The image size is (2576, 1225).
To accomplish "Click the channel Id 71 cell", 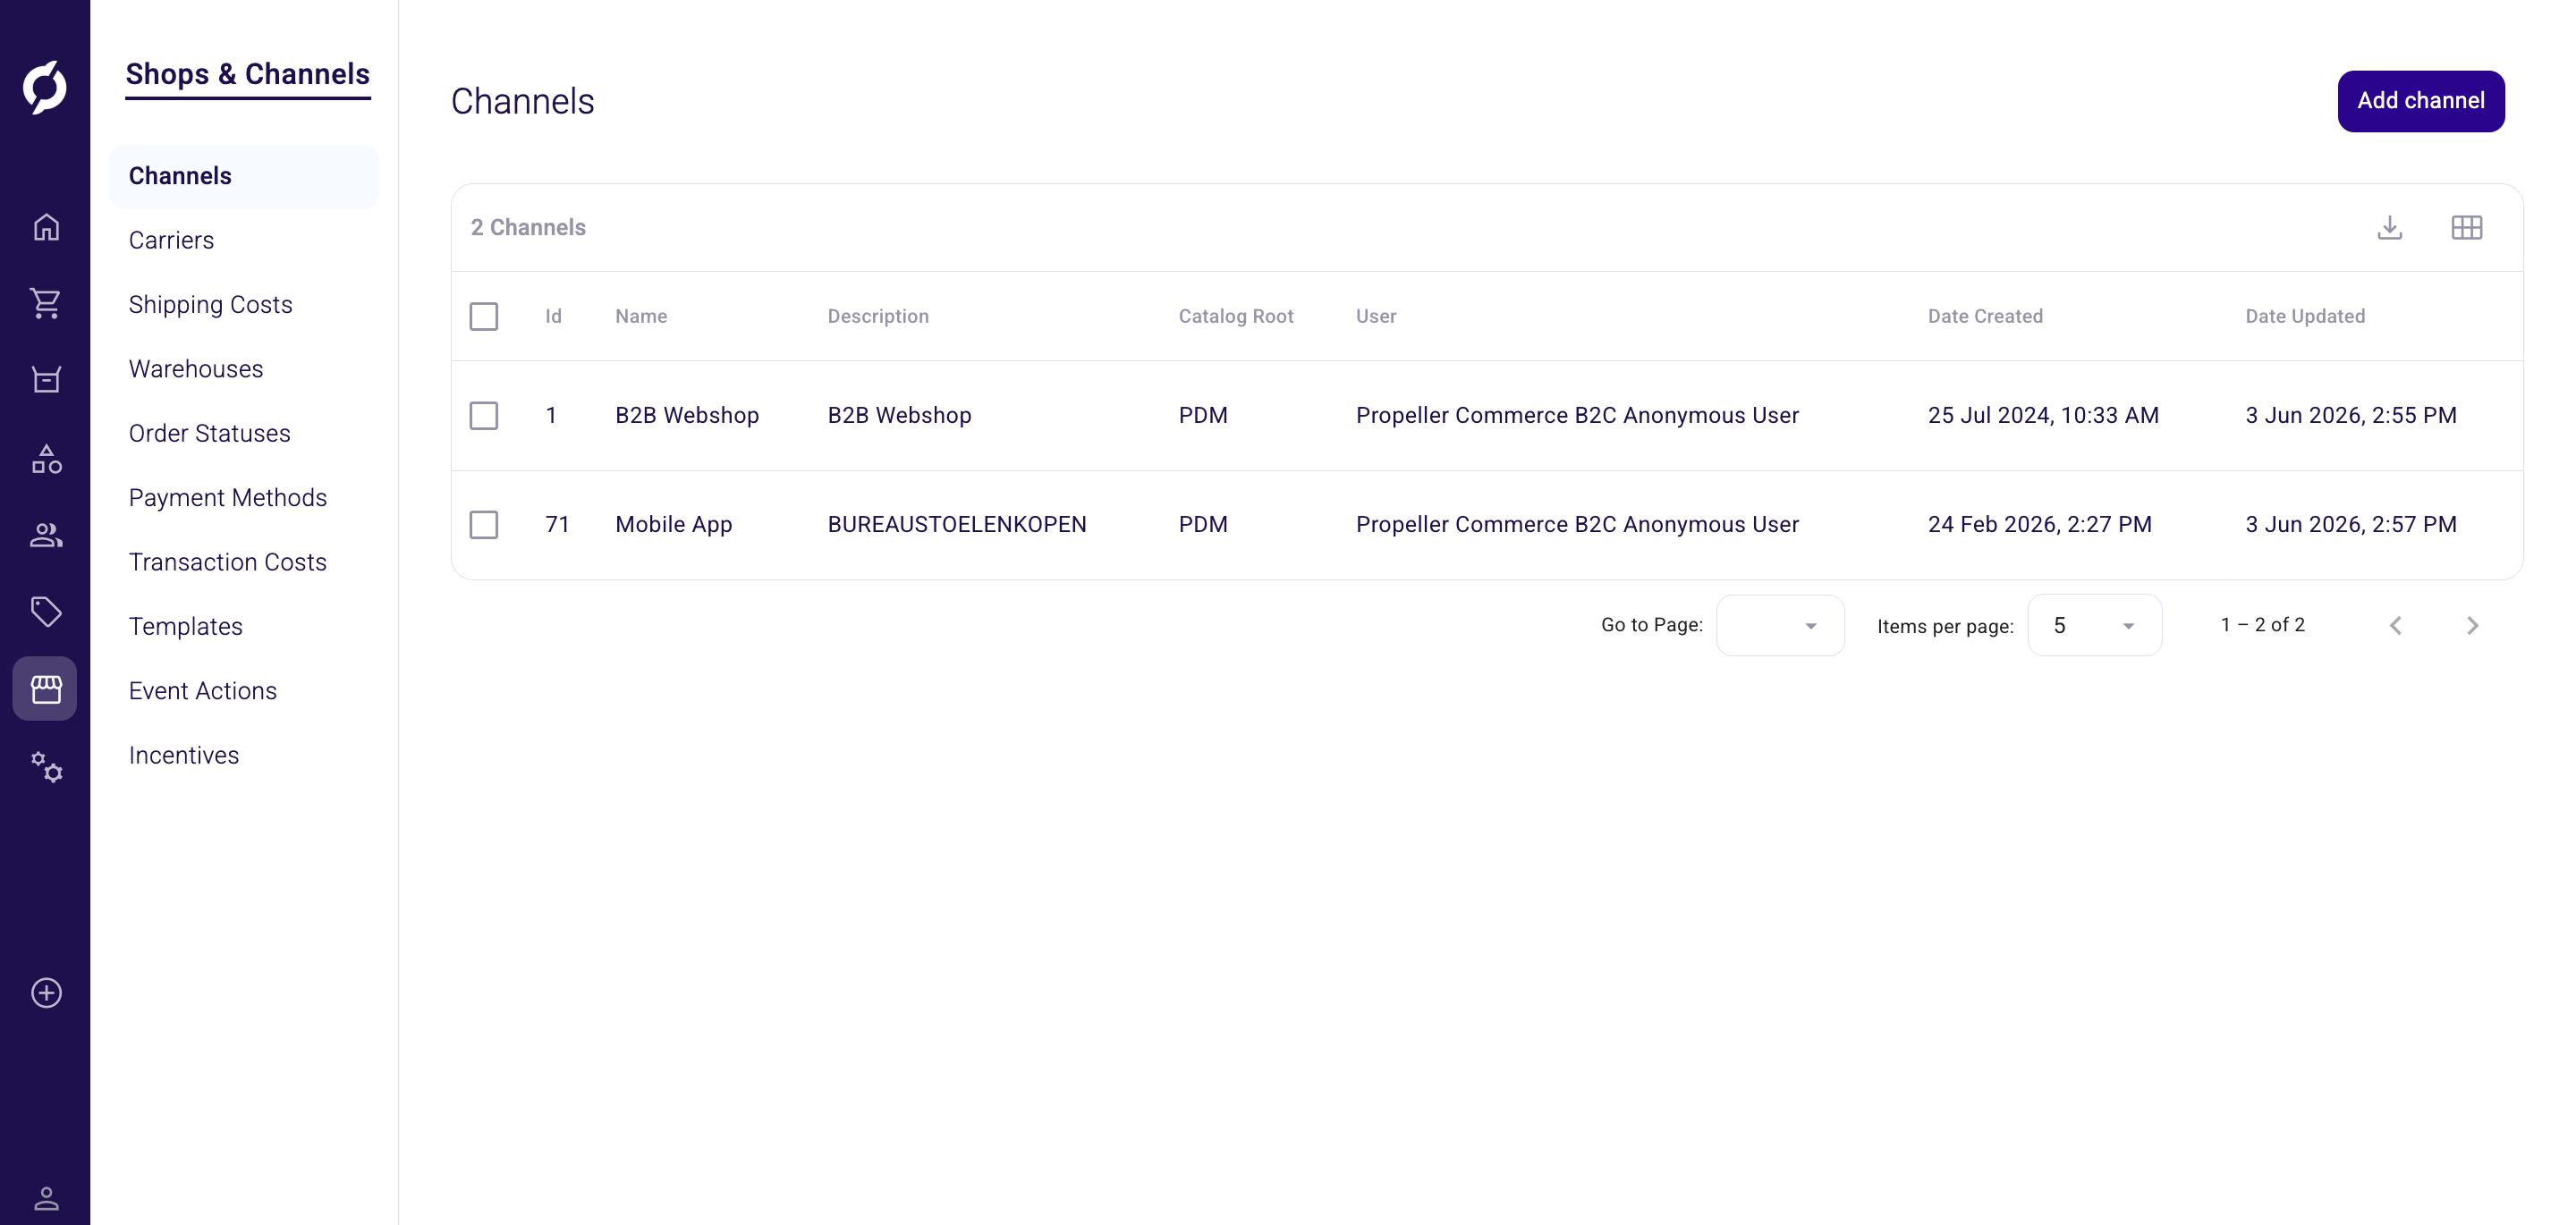I will pyautogui.click(x=557, y=524).
